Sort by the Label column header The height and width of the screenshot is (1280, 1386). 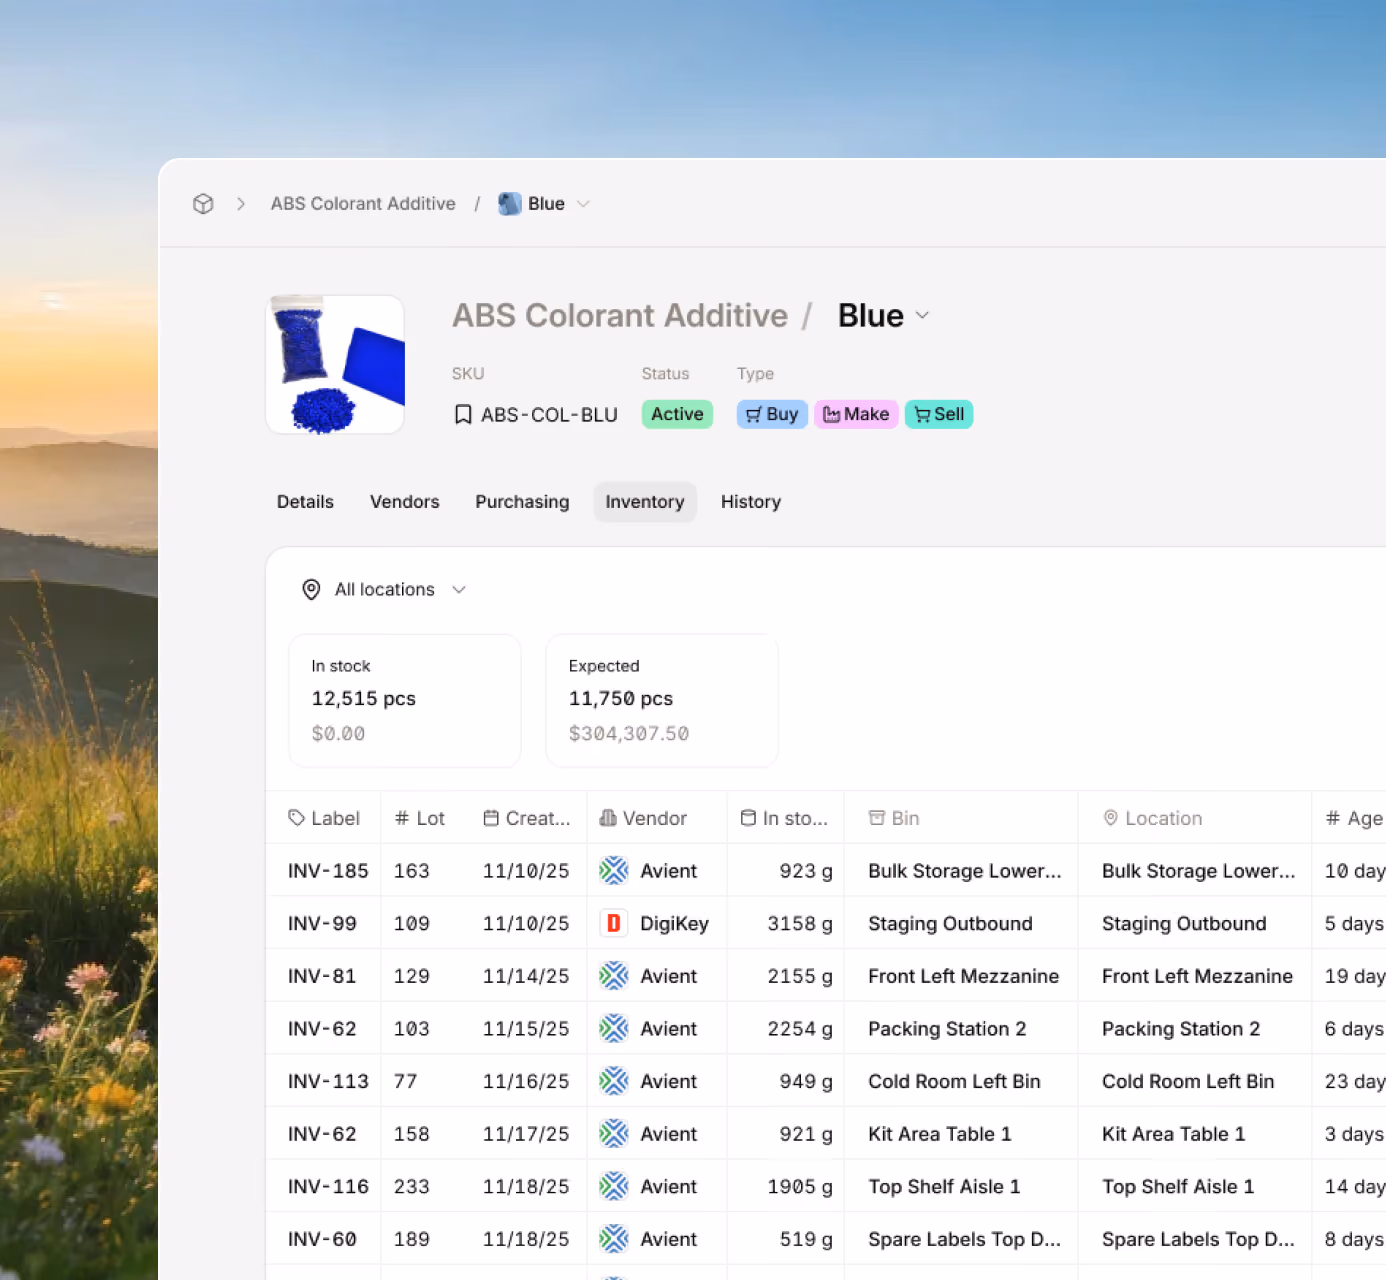[323, 818]
